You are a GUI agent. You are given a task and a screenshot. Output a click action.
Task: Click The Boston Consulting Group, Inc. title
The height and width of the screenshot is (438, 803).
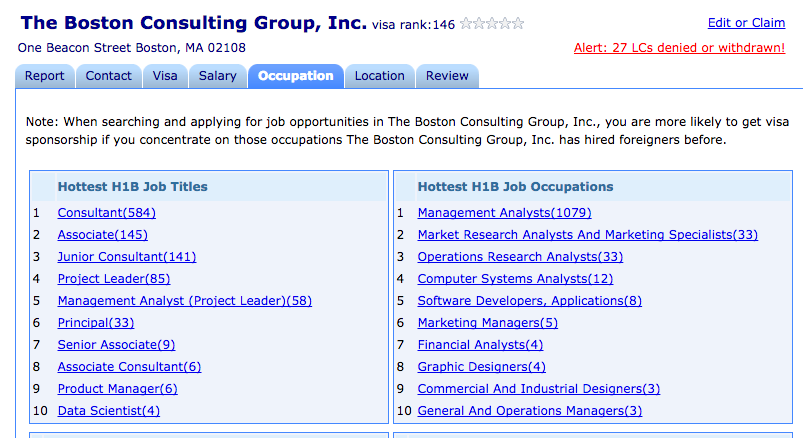pos(194,23)
